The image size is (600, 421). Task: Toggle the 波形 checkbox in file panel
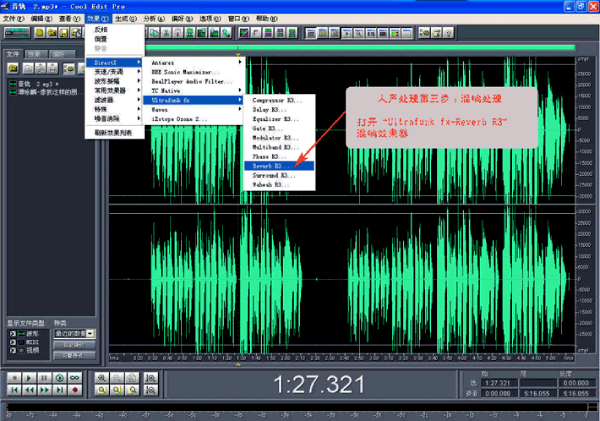[10, 335]
